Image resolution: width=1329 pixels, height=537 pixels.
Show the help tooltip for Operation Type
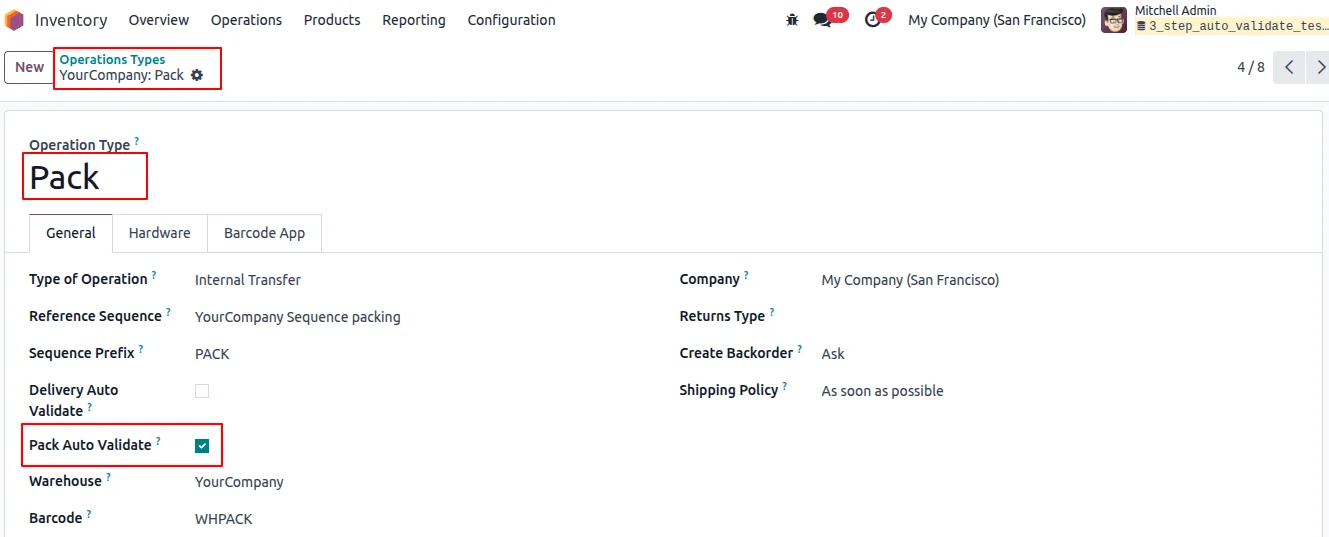[x=137, y=142]
